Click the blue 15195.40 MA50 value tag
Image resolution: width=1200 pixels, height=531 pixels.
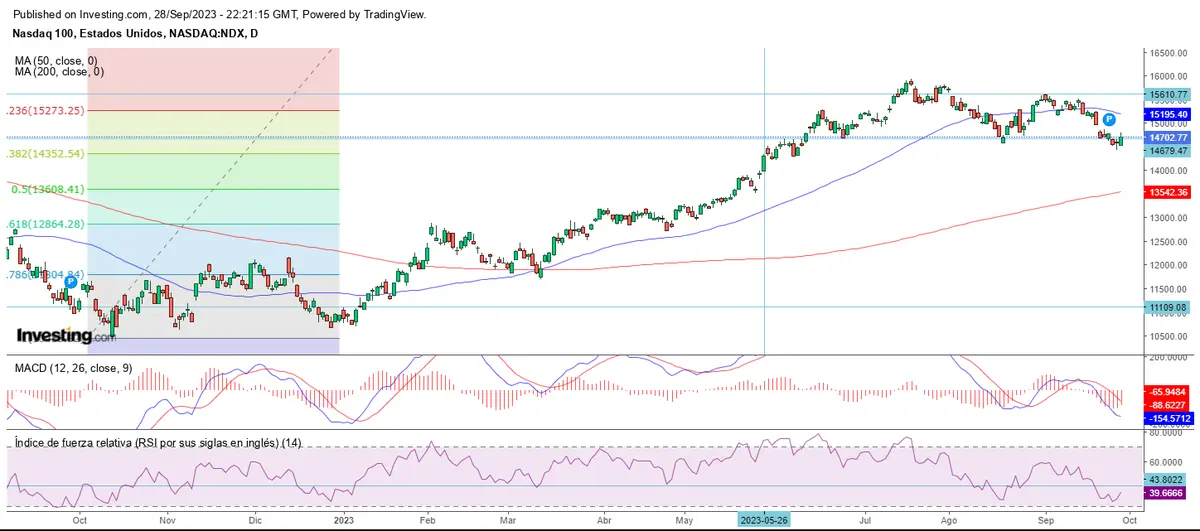point(1168,115)
